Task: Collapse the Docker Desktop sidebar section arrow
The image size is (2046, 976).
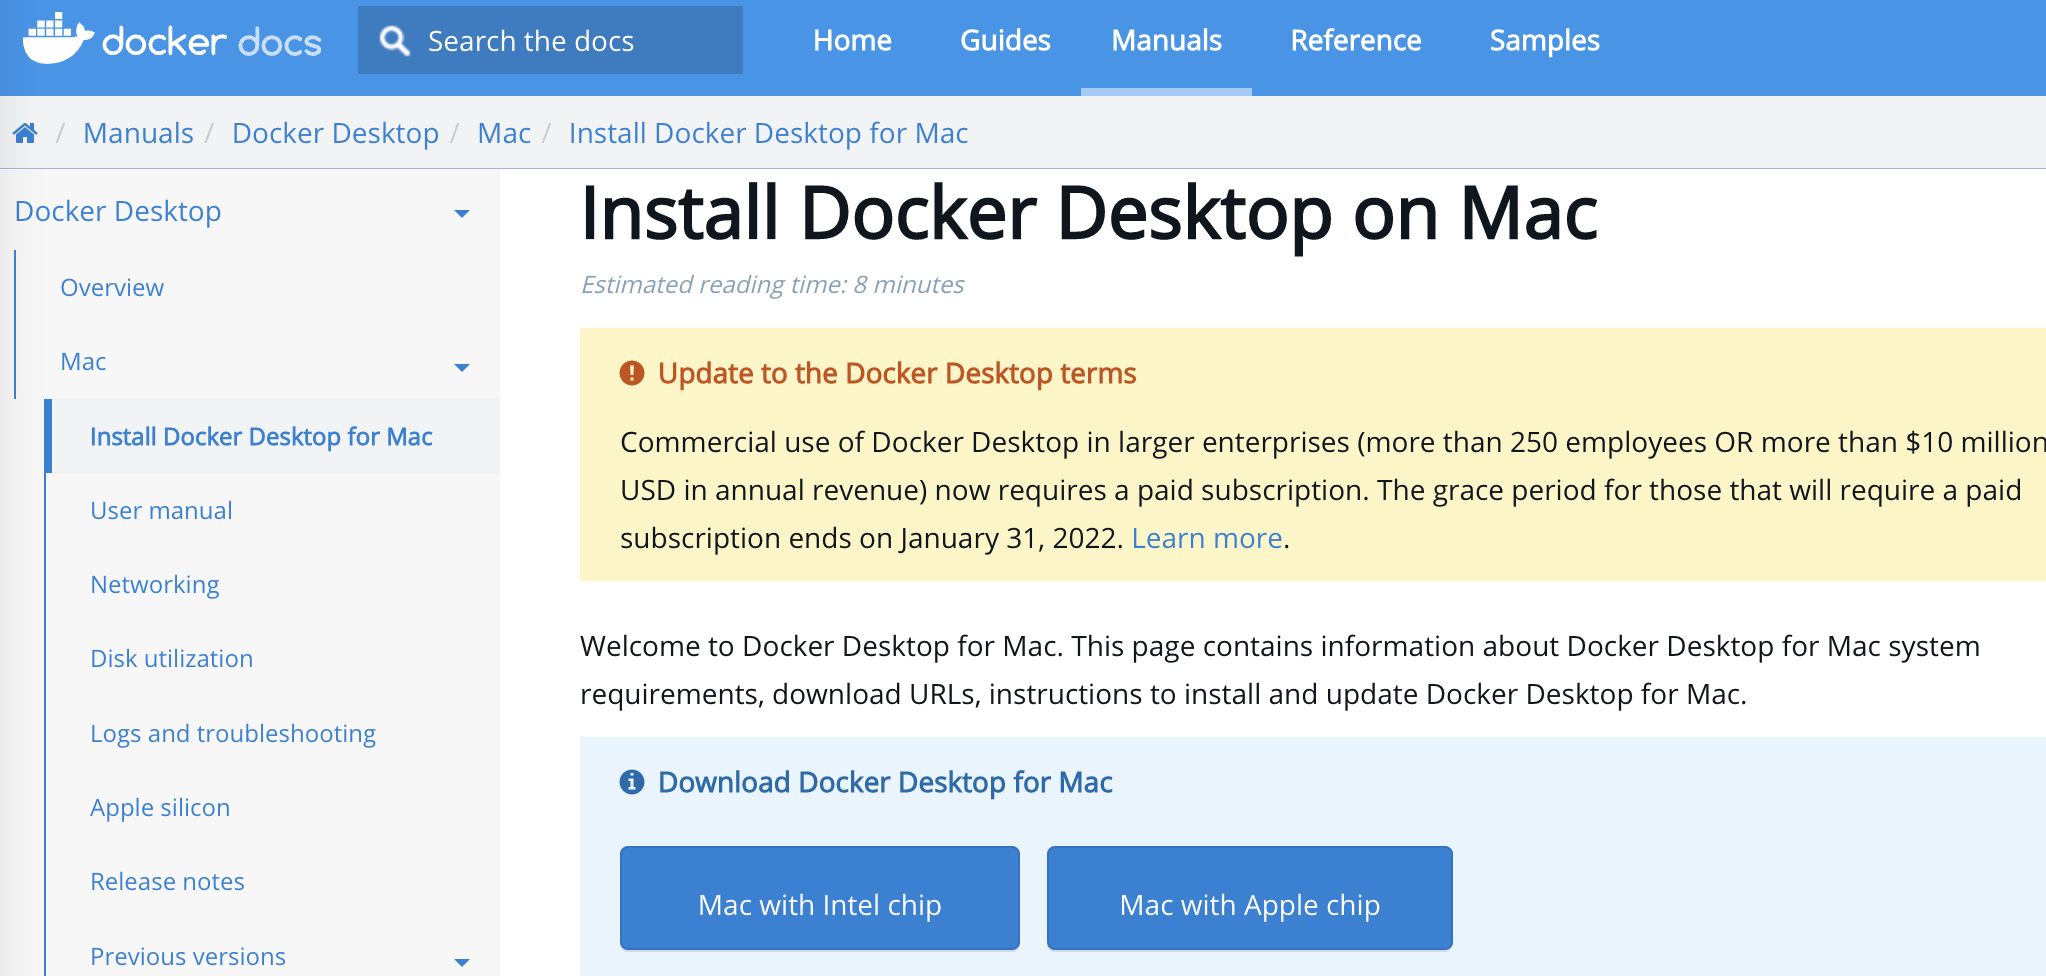Action: tap(462, 213)
